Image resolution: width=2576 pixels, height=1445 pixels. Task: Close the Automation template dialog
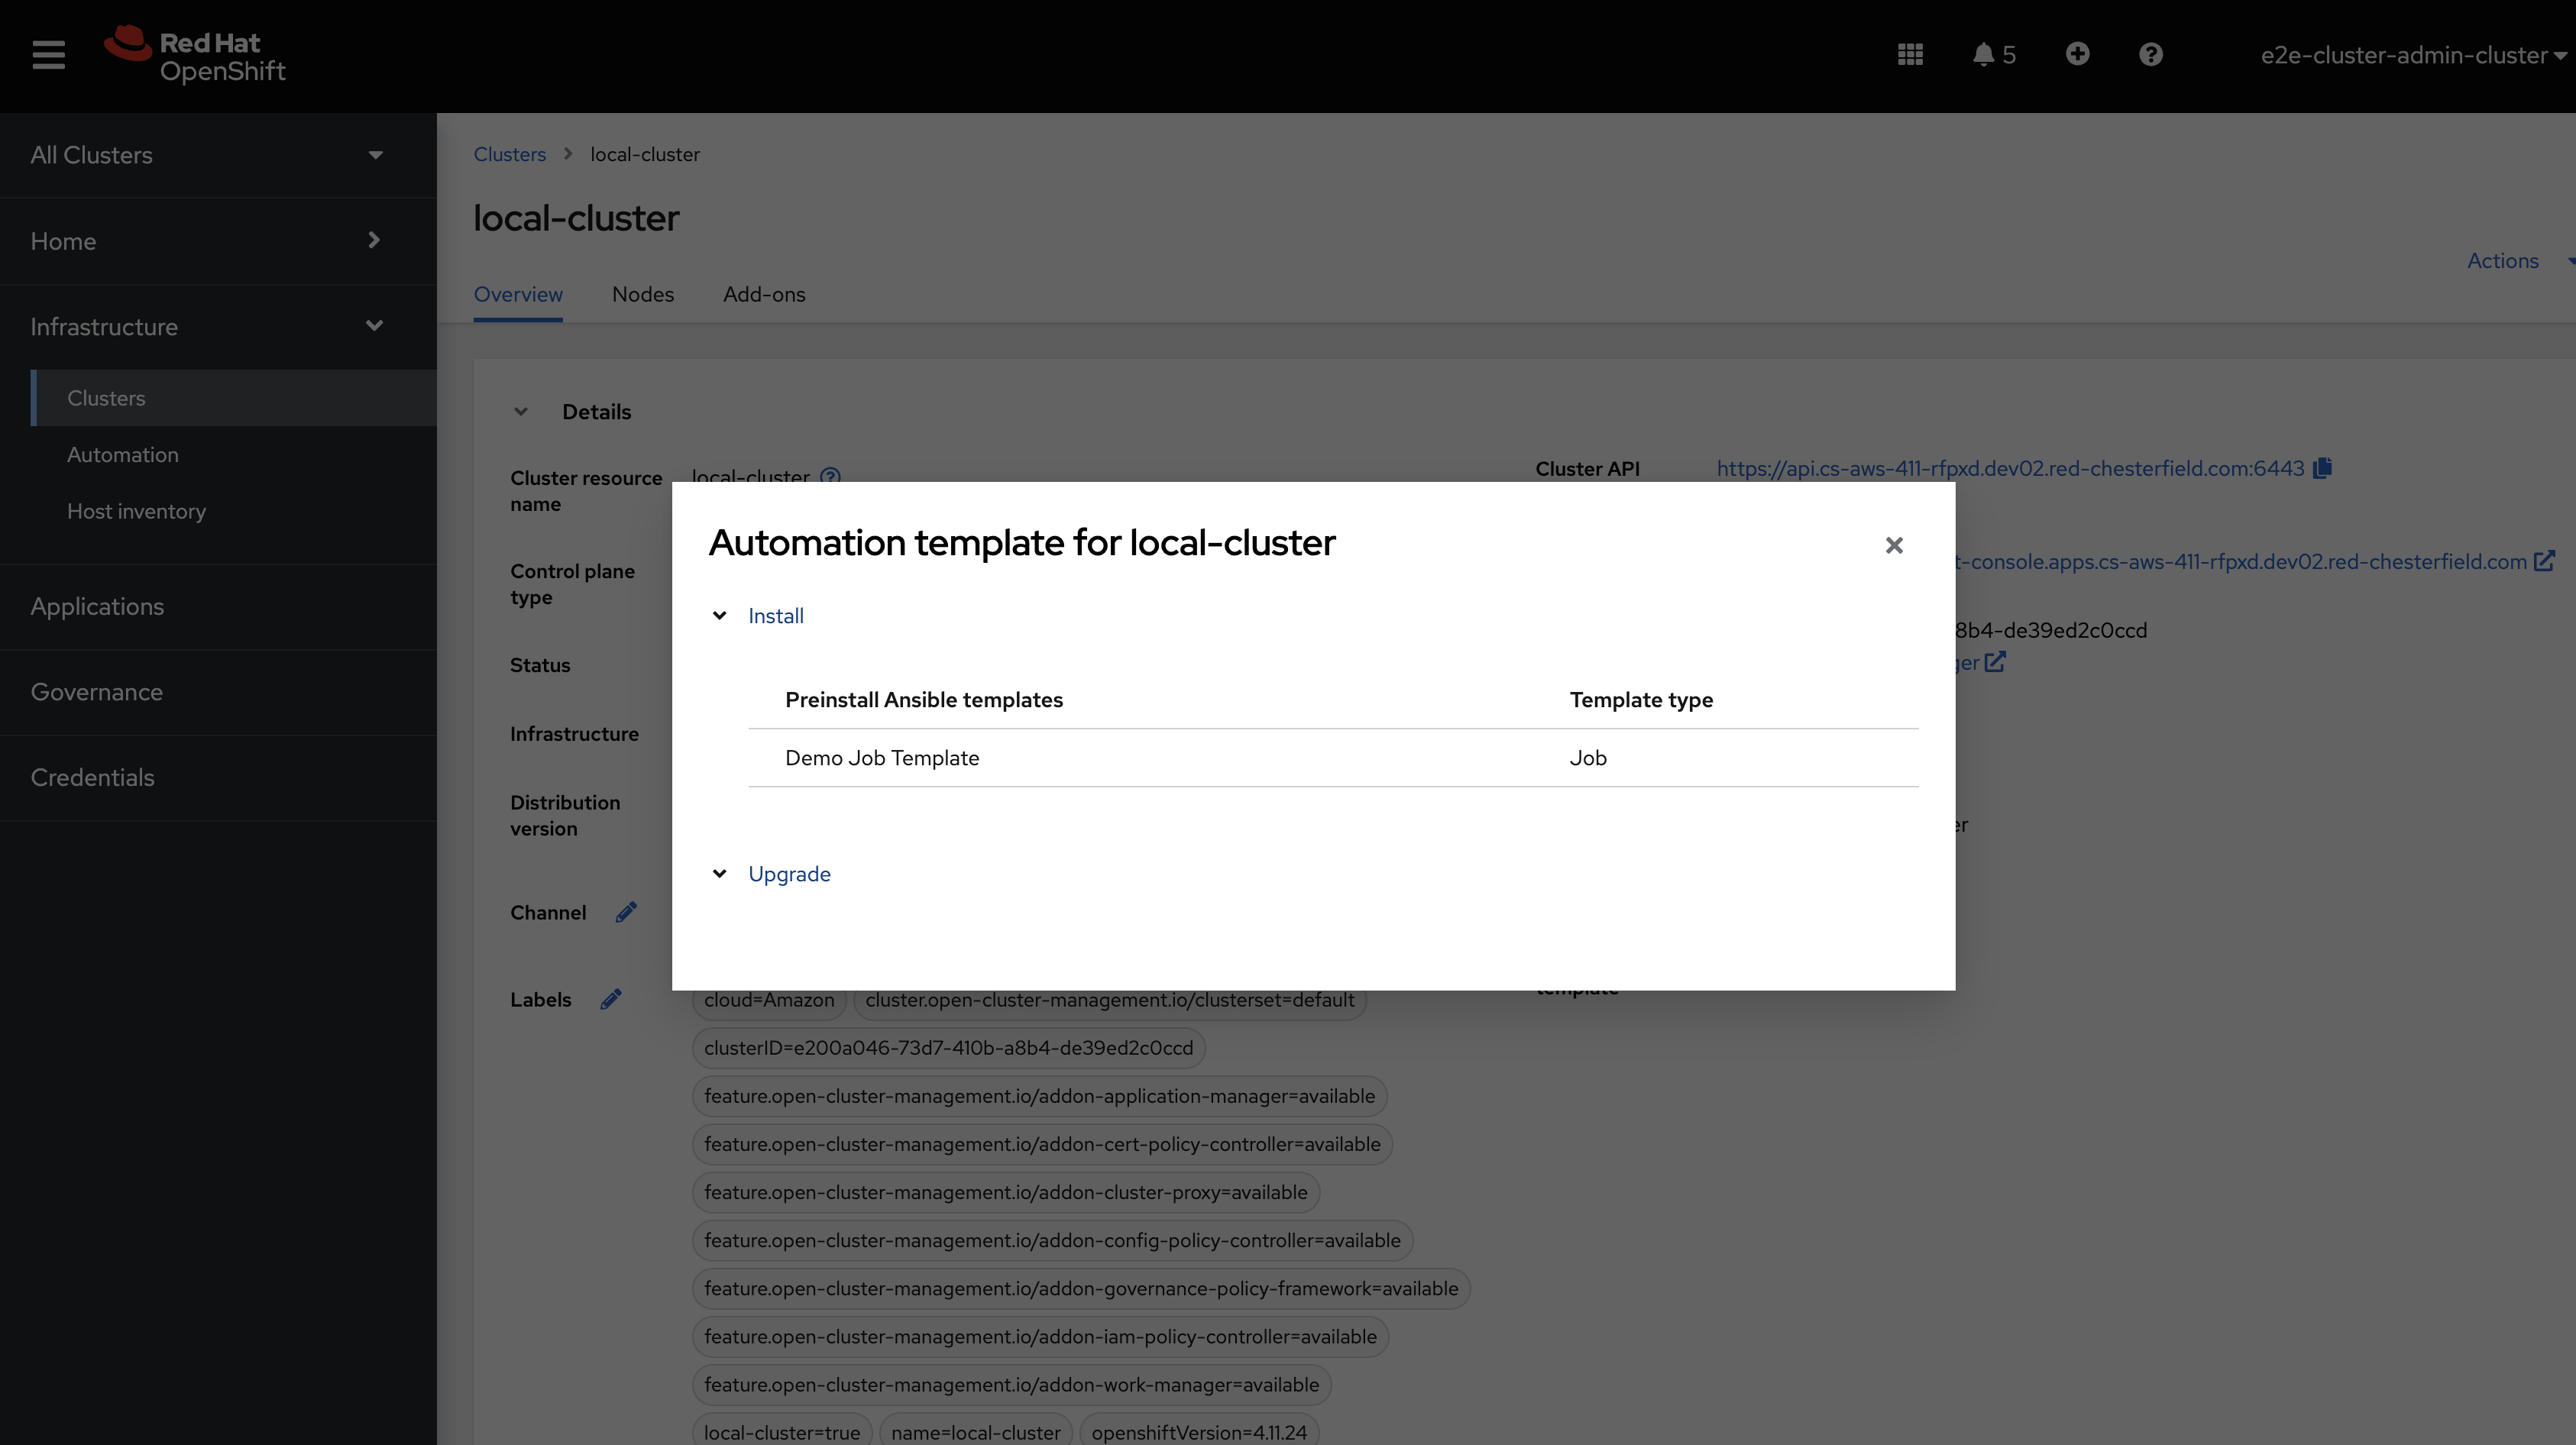point(1894,545)
